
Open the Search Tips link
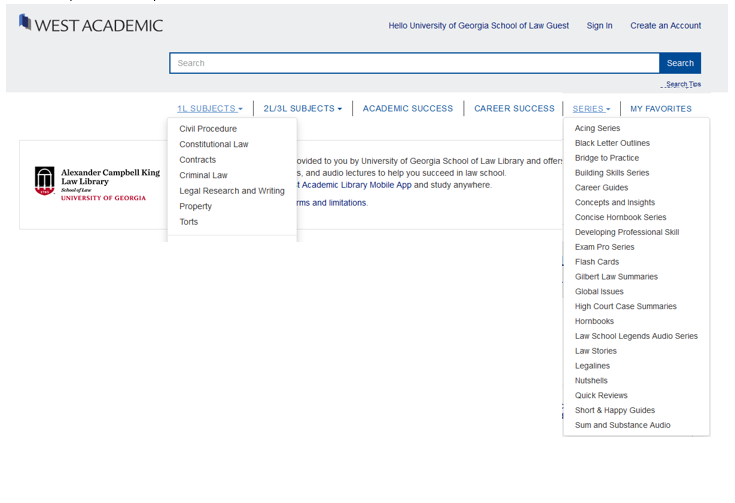(683, 84)
